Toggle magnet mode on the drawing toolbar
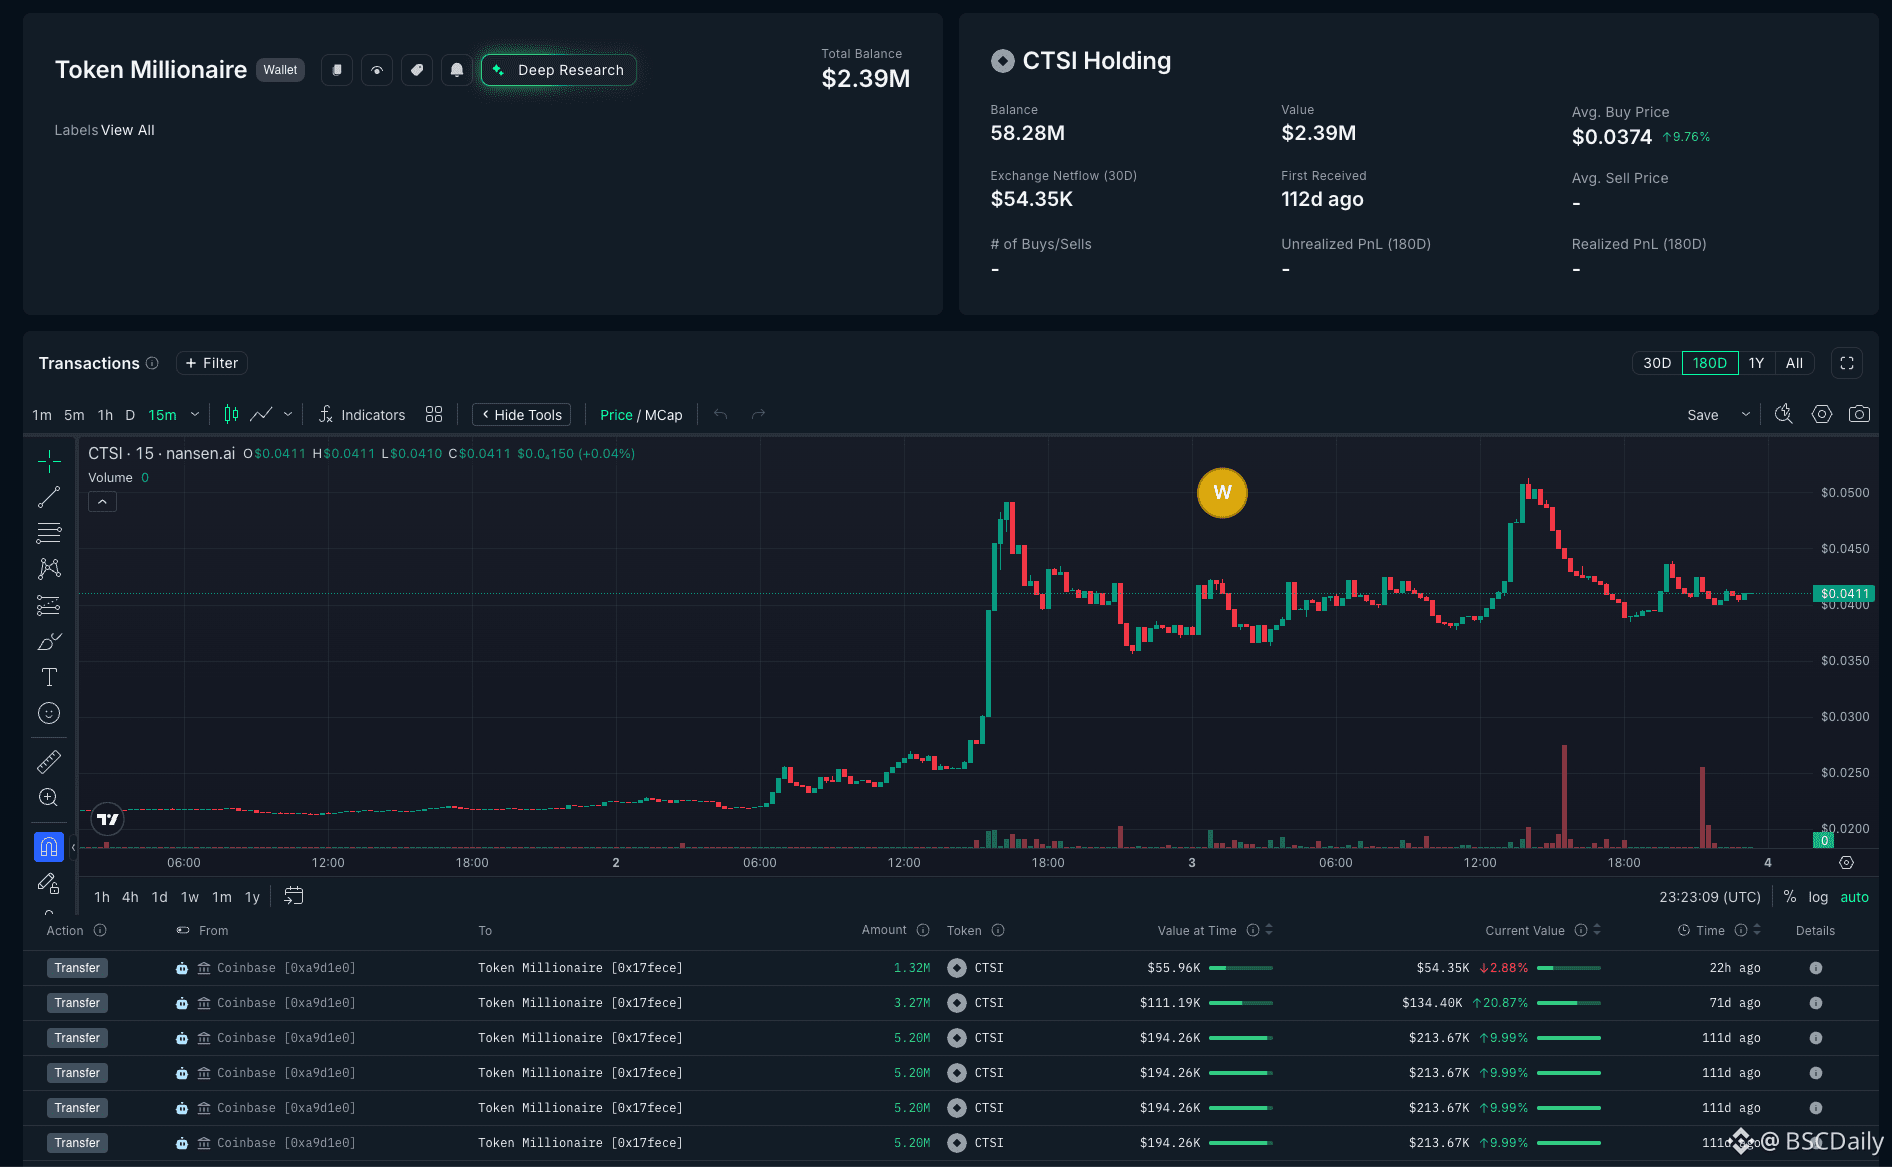The height and width of the screenshot is (1167, 1892). [49, 847]
